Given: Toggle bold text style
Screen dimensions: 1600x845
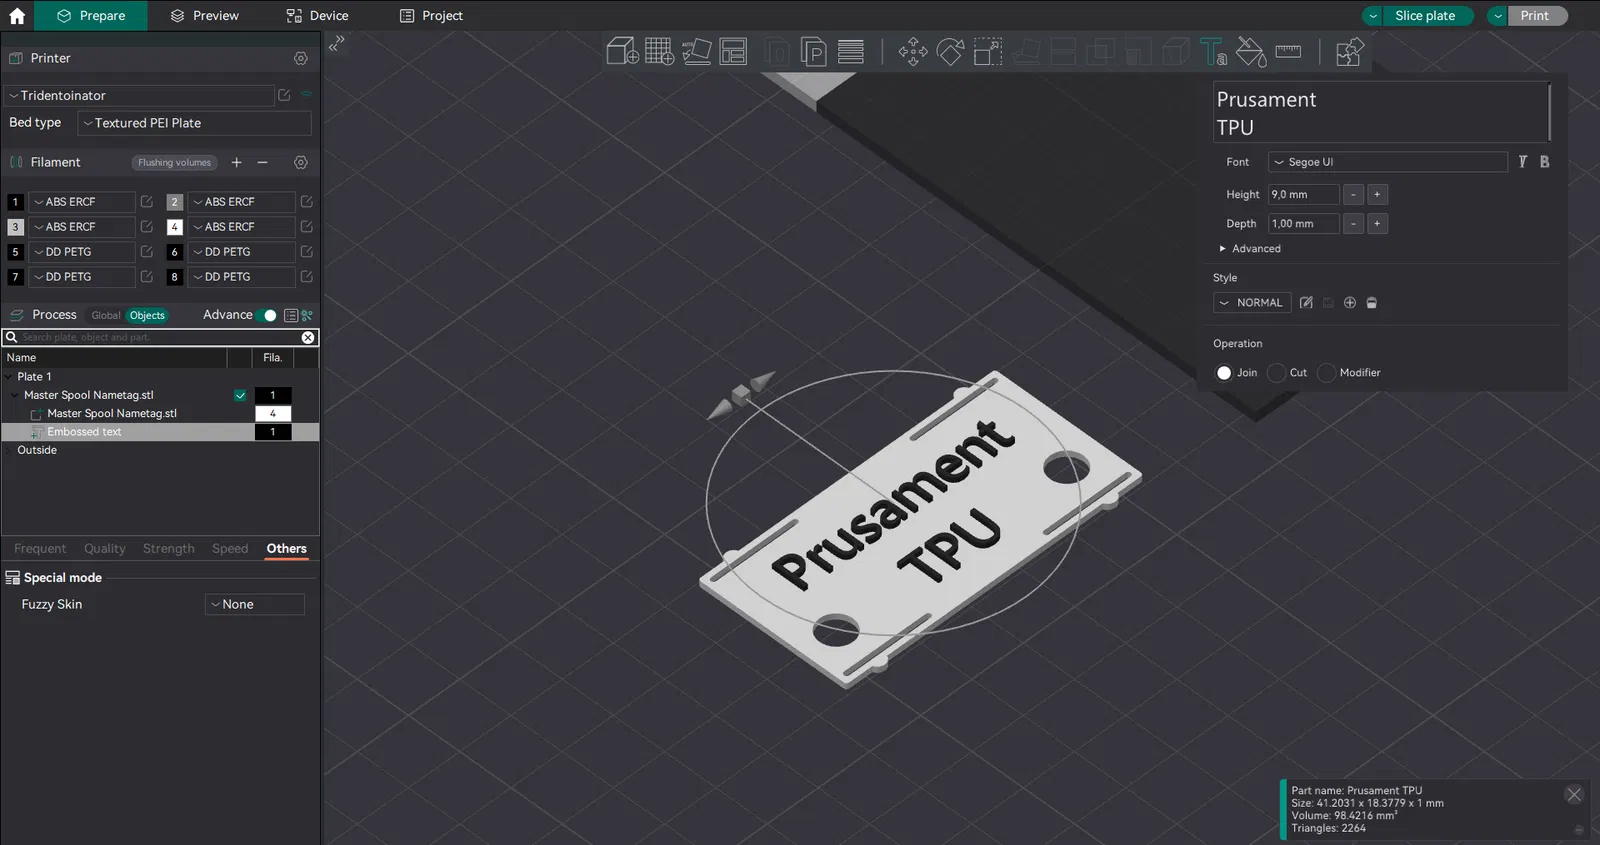Looking at the screenshot, I should [1545, 162].
